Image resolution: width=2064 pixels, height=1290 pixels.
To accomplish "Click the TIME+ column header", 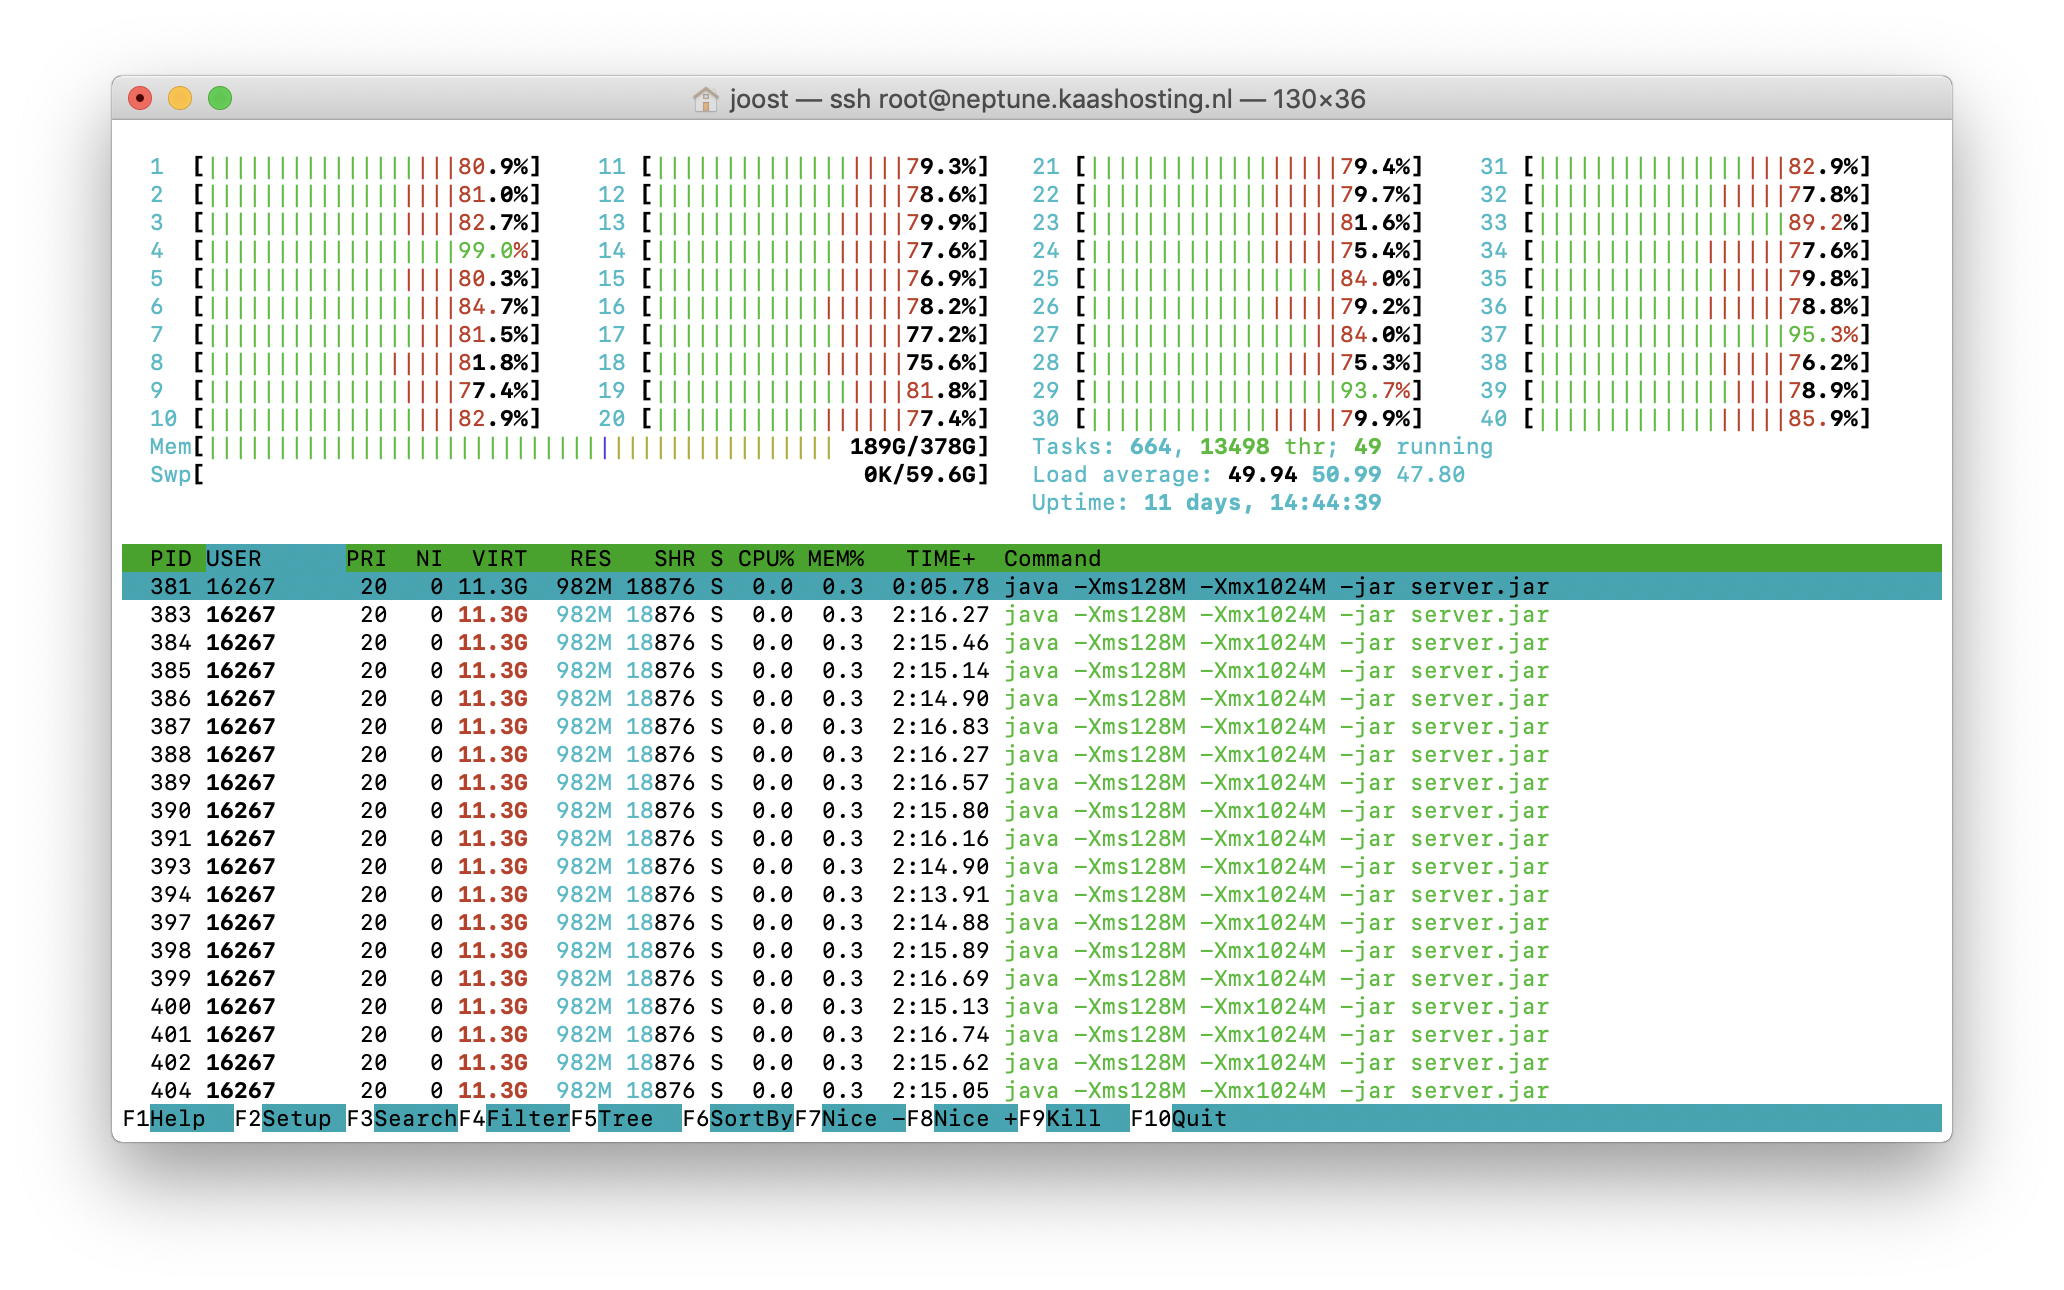I will pyautogui.click(x=939, y=558).
